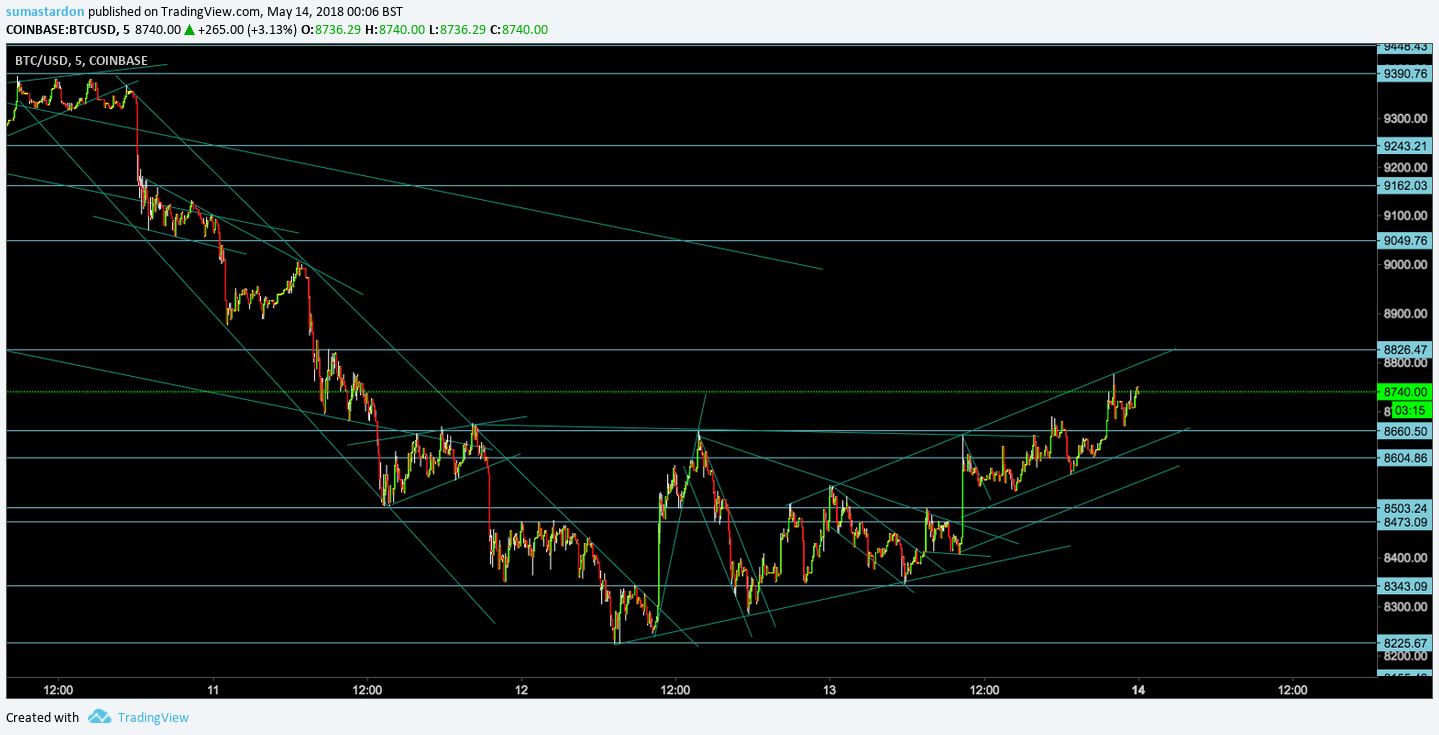
Task: Select the 9243.21 price level label
Action: pos(1404,145)
